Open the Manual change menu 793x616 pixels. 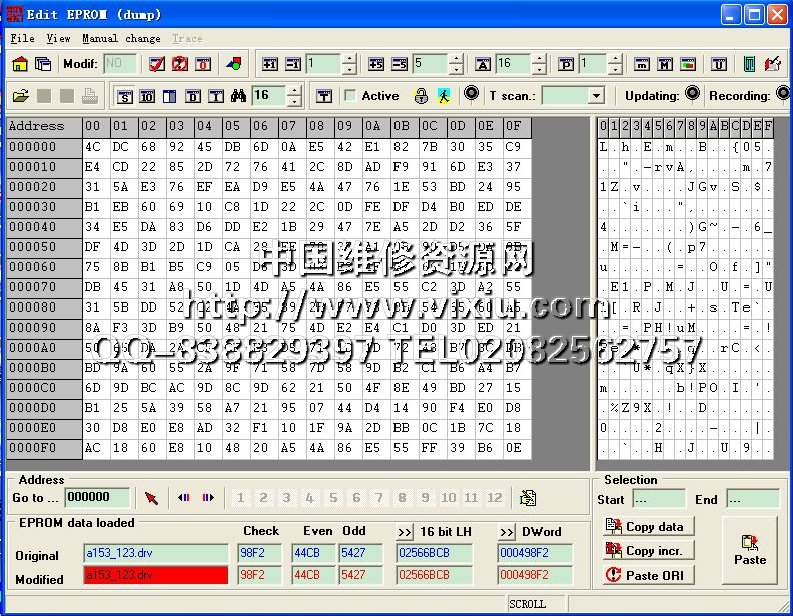(121, 38)
